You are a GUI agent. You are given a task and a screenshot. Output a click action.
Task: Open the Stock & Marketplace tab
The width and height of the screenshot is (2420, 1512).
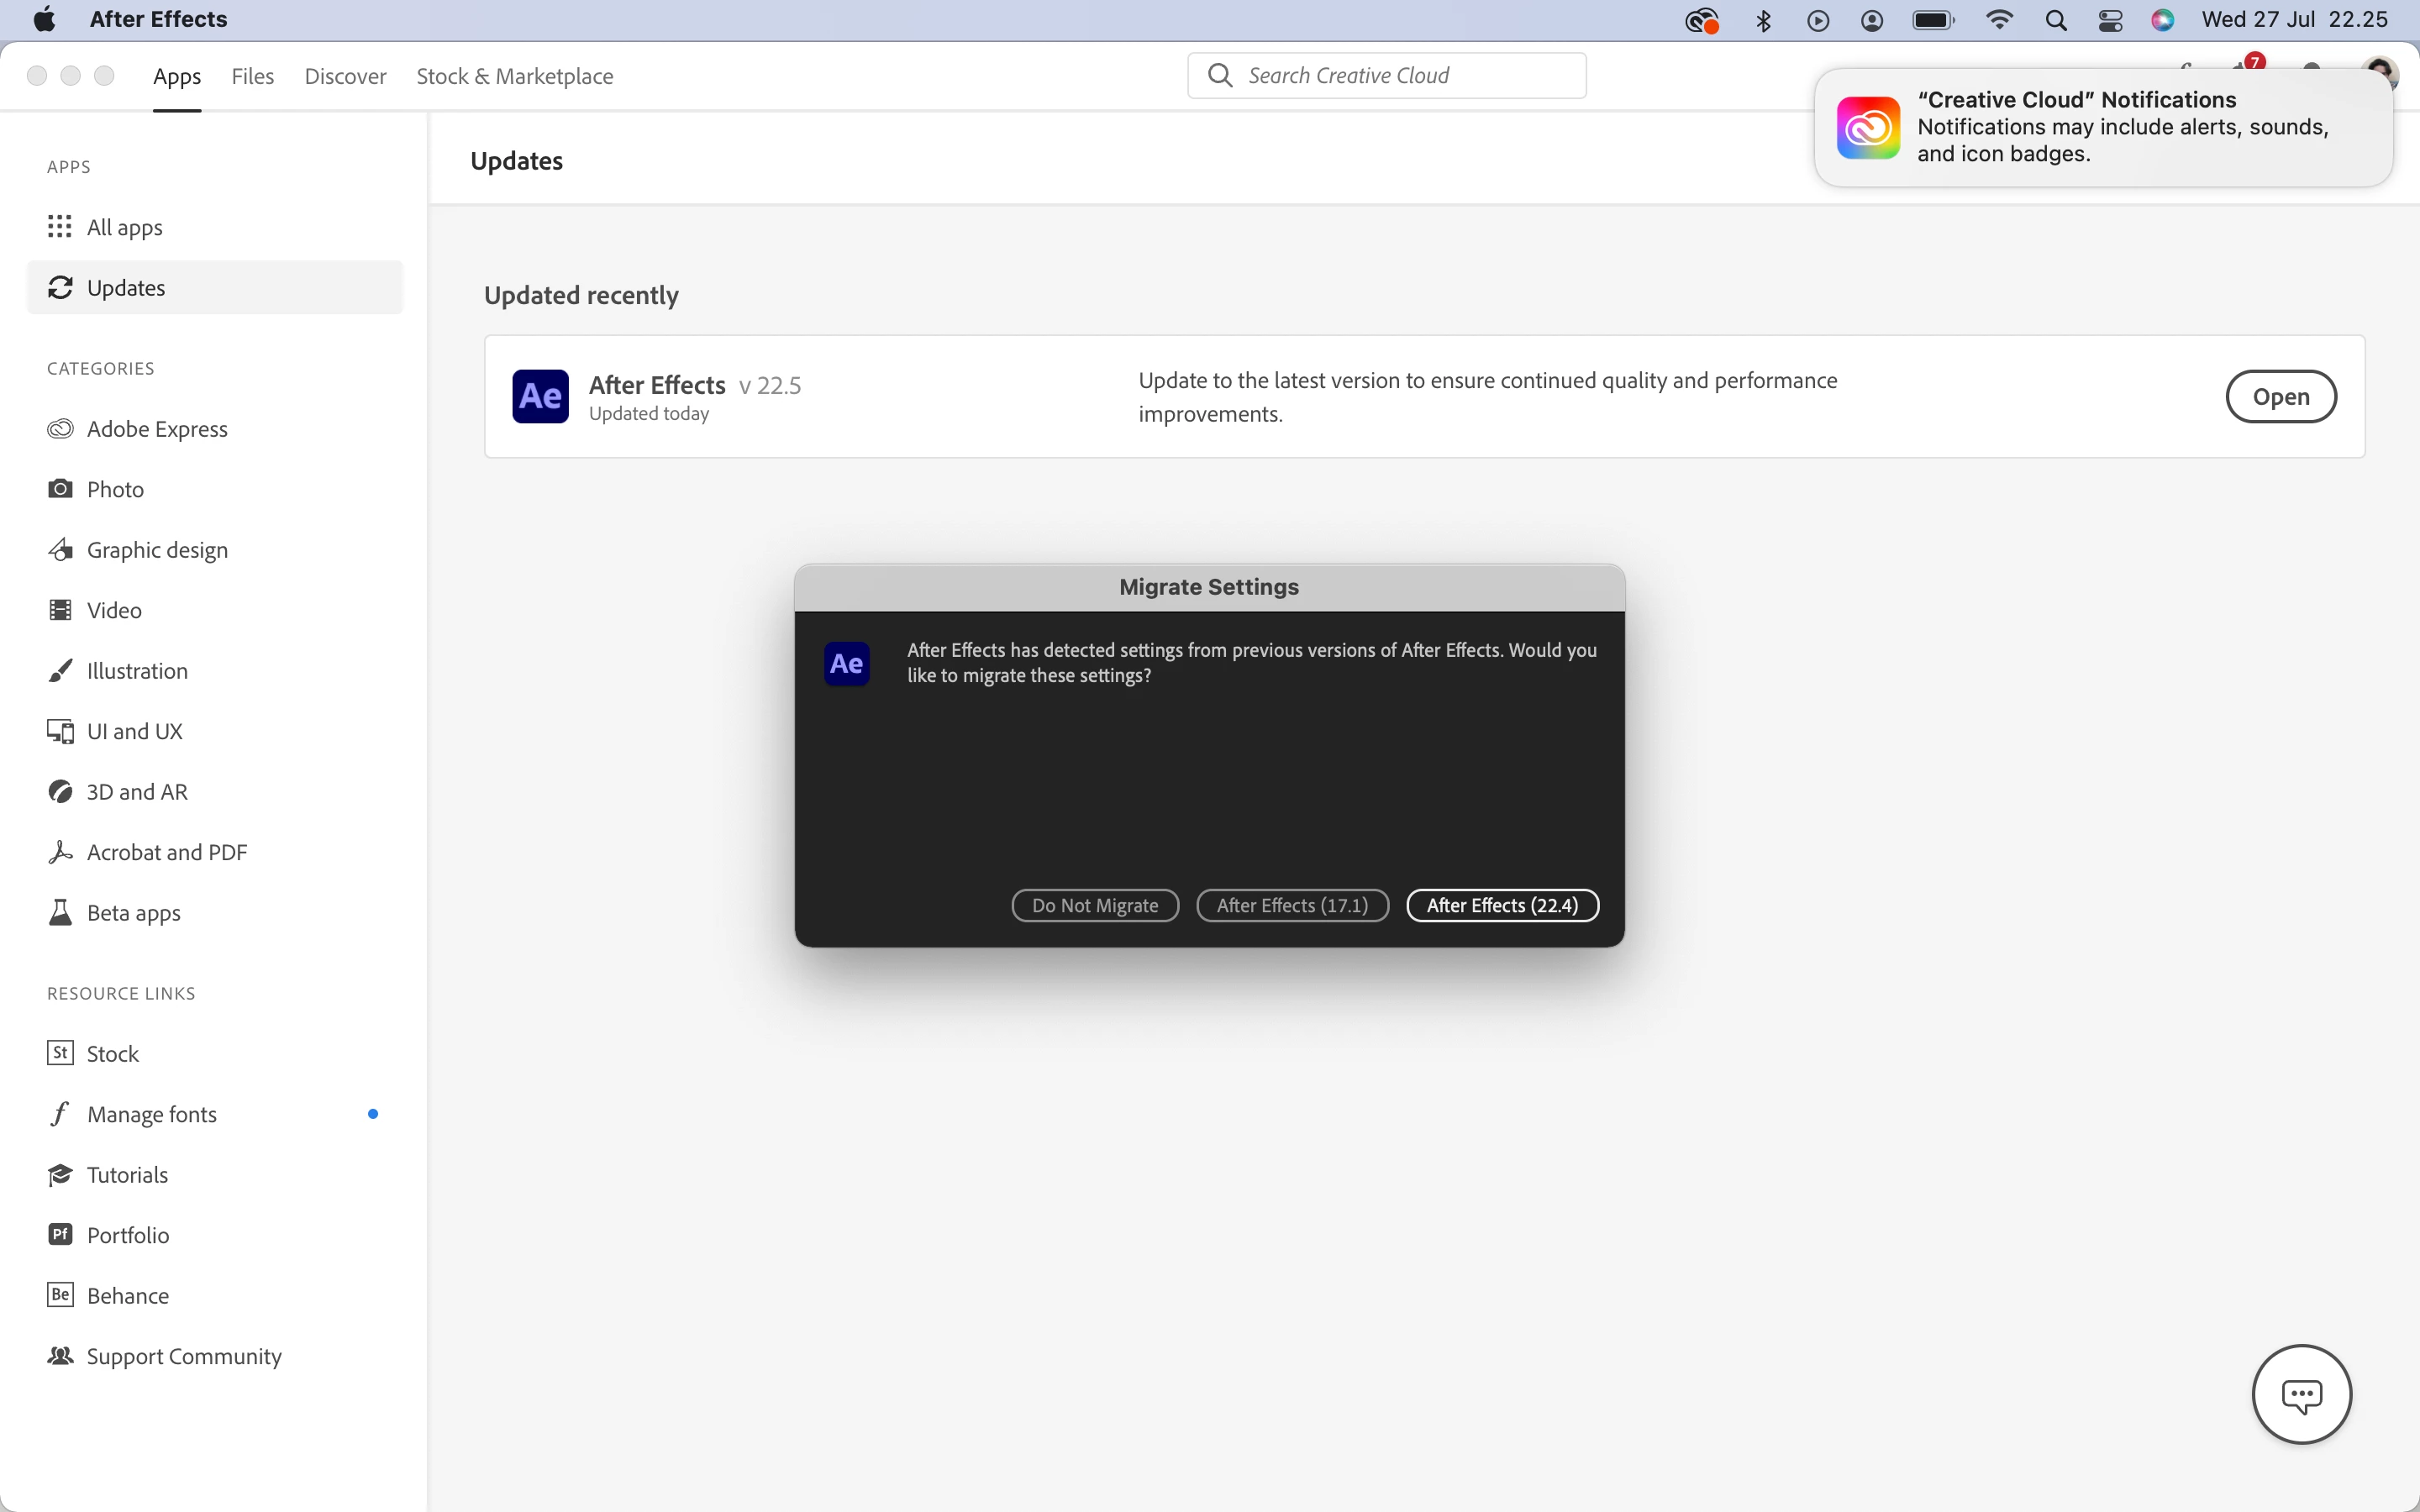point(514,76)
